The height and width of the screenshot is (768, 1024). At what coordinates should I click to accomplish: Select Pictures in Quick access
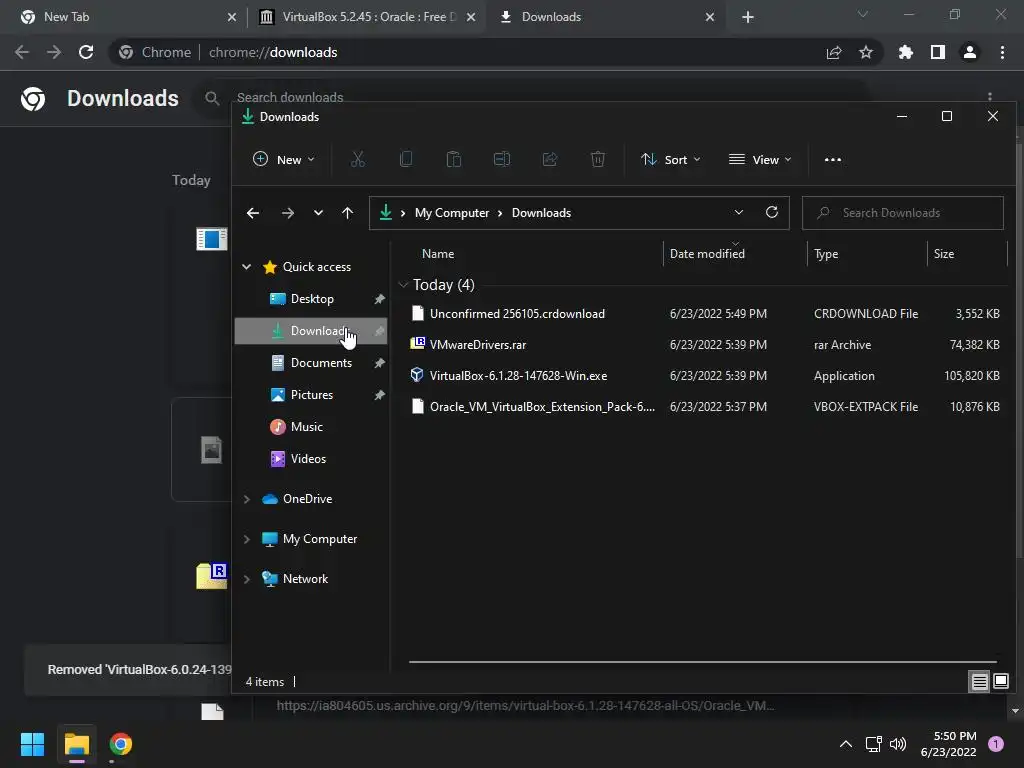(311, 395)
